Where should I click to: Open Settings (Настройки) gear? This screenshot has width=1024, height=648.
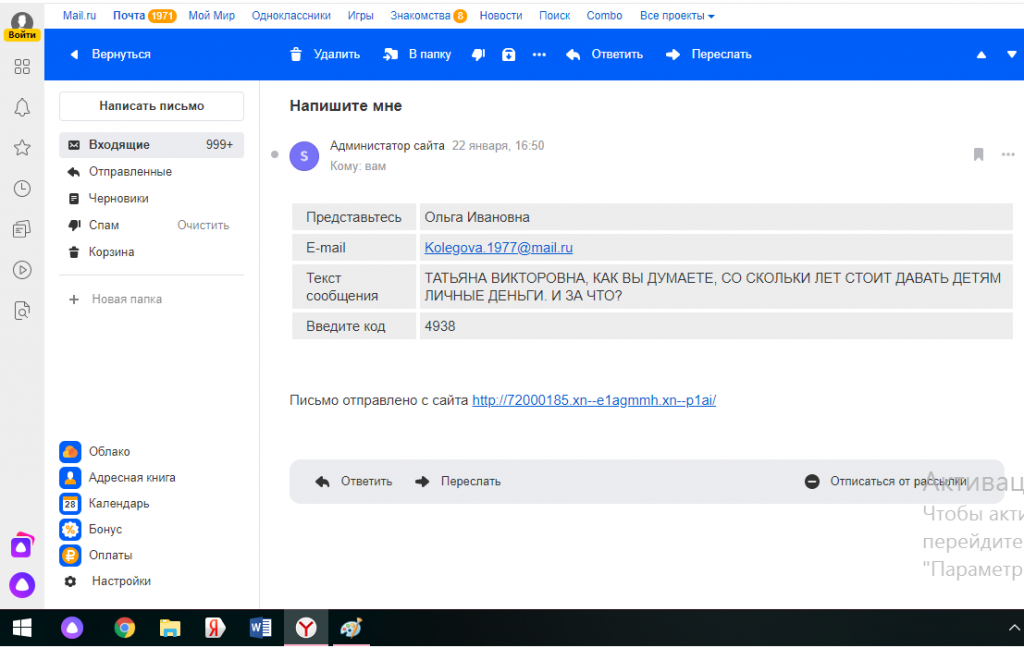pos(70,581)
